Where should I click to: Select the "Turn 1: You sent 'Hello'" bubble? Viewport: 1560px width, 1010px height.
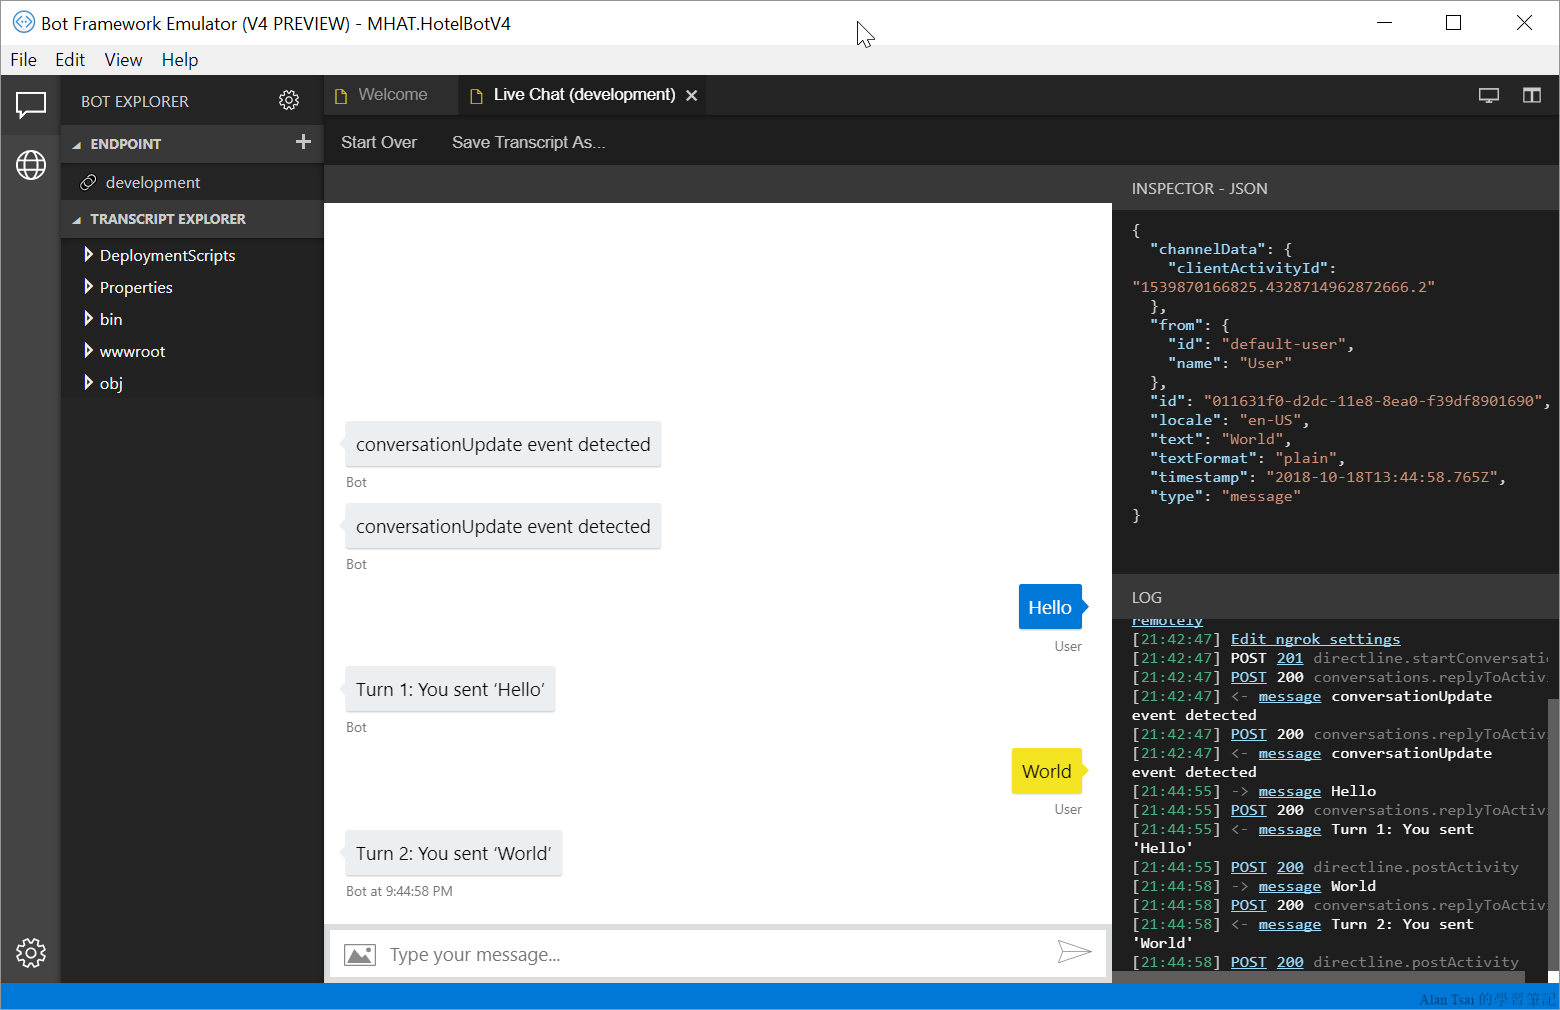tap(450, 689)
